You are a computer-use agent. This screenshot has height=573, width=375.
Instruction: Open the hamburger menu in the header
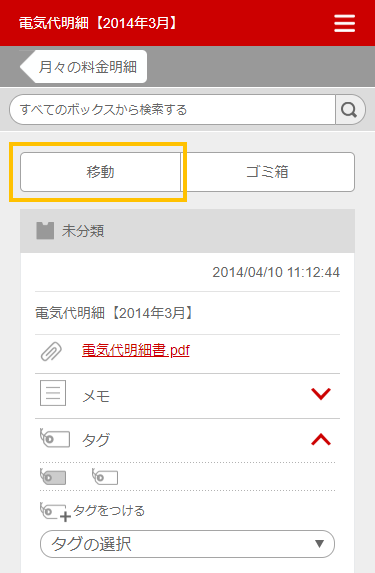[344, 23]
